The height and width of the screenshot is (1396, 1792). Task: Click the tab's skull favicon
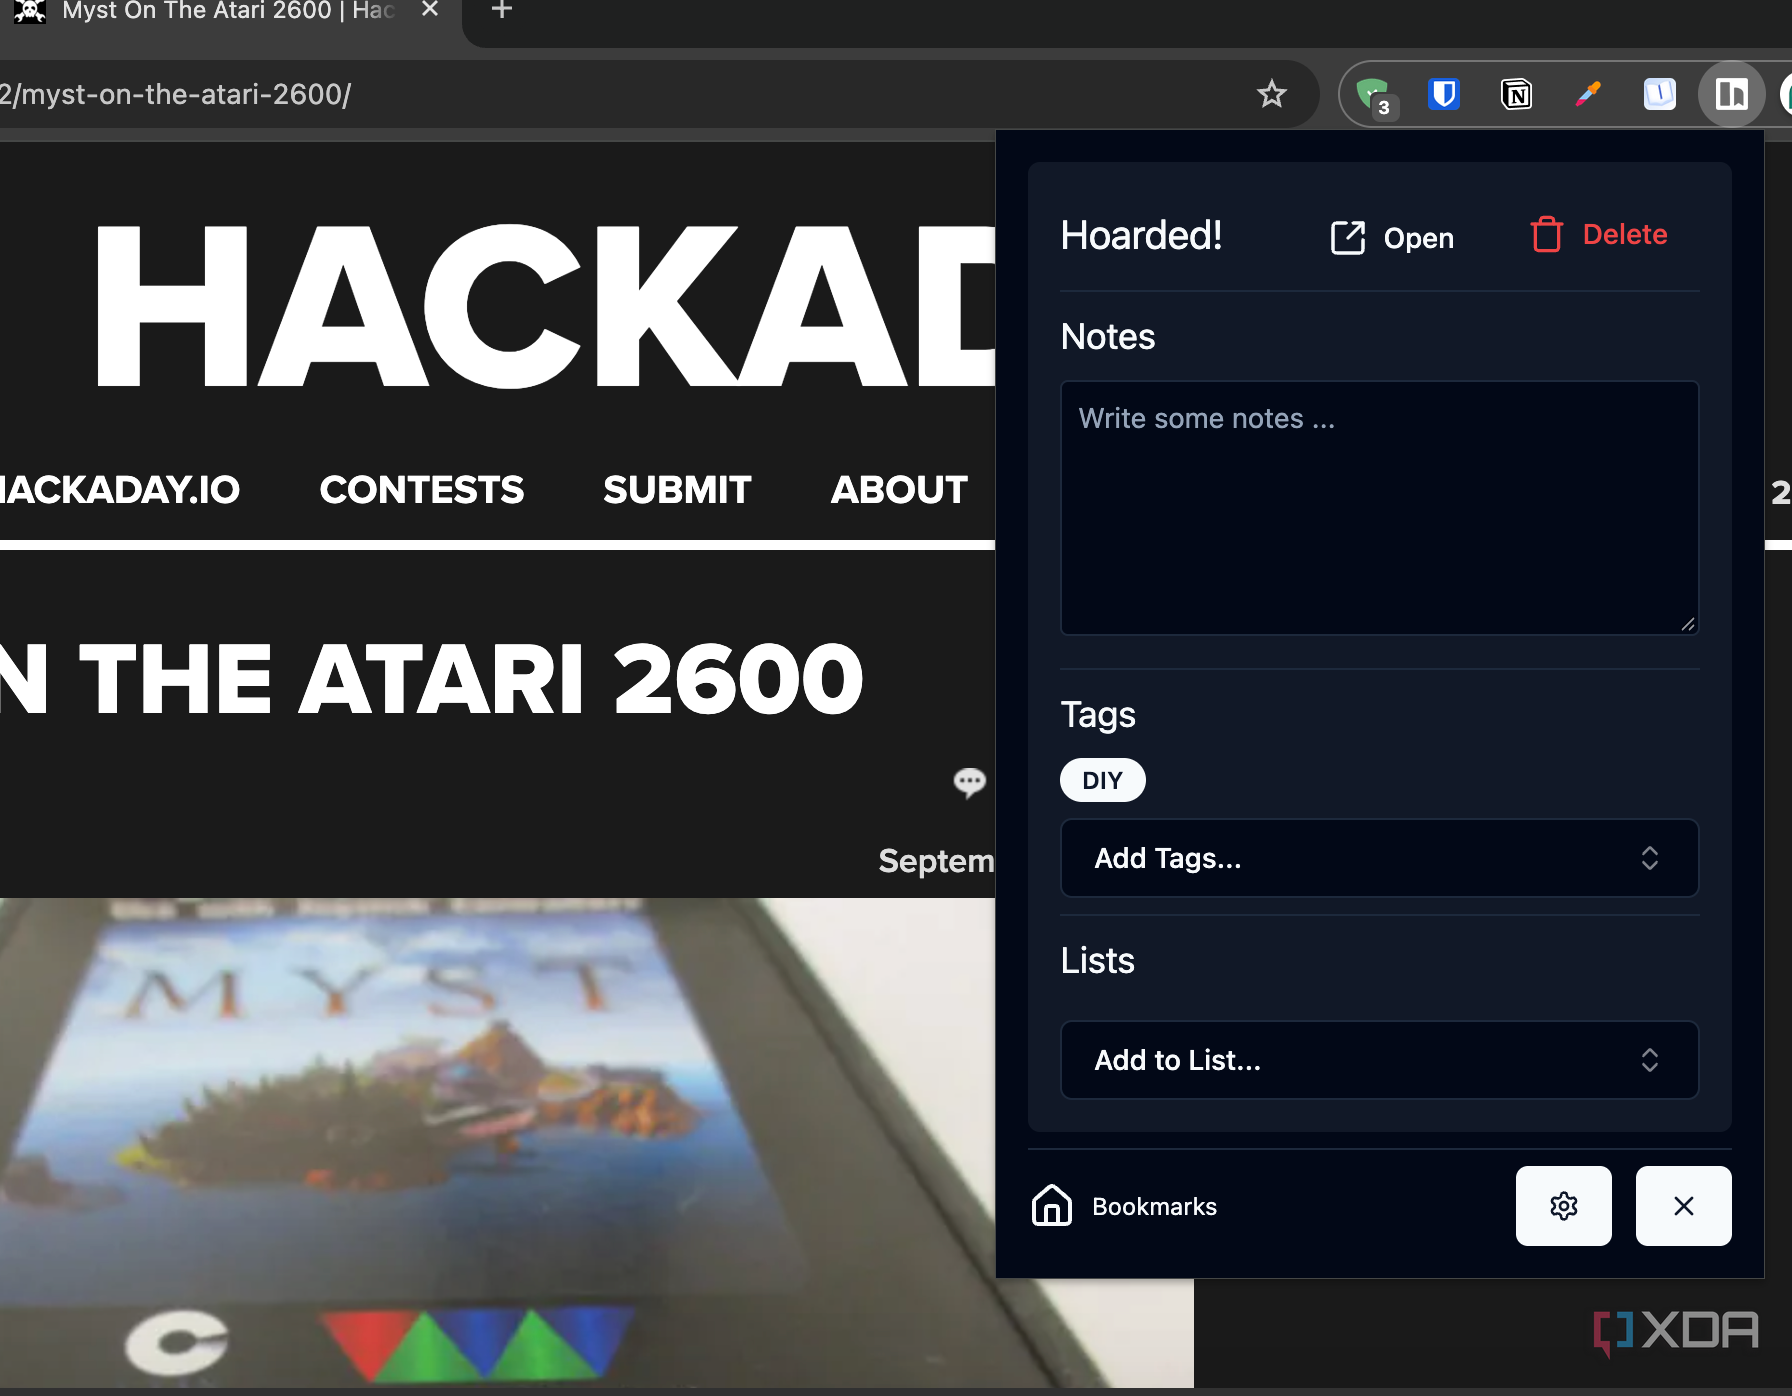point(30,11)
